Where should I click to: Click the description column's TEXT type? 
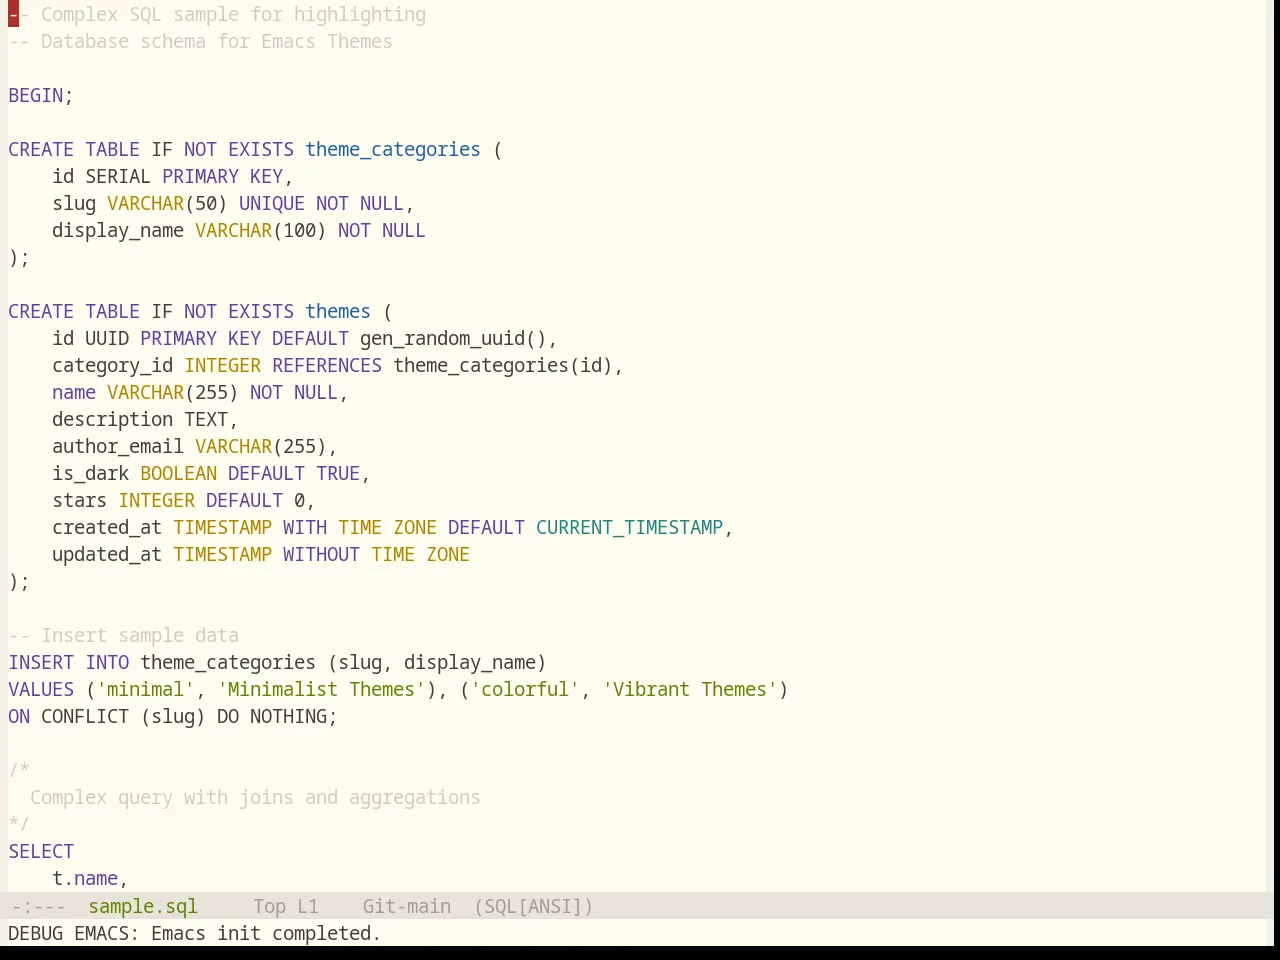click(206, 419)
